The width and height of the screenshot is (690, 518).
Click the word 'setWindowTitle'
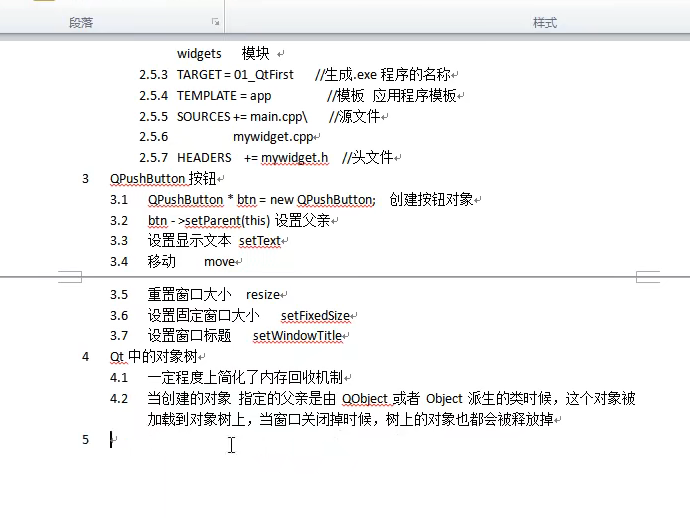click(297, 336)
